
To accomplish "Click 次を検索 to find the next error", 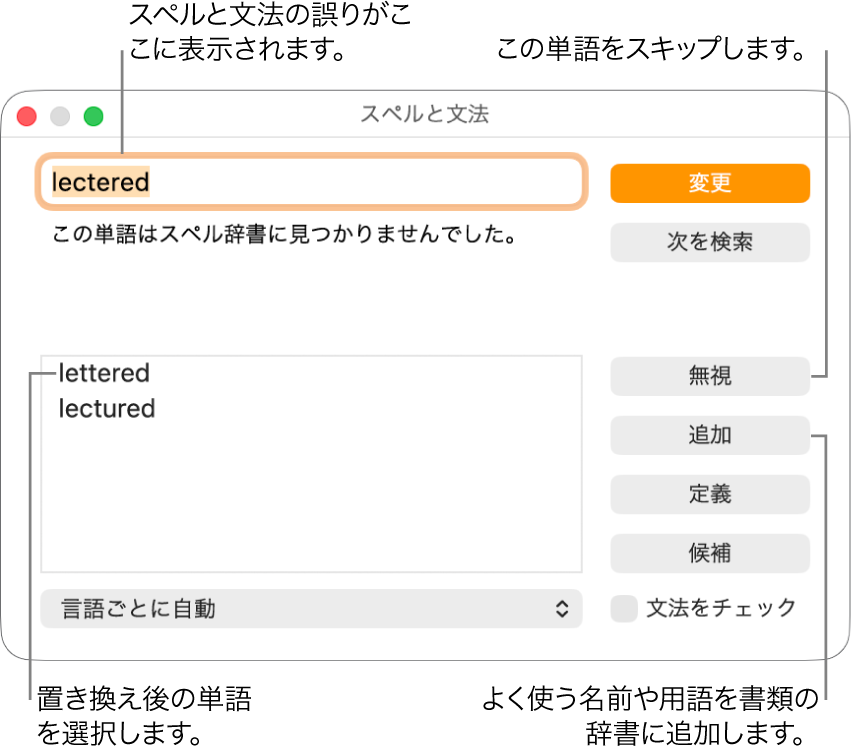I will 710,242.
